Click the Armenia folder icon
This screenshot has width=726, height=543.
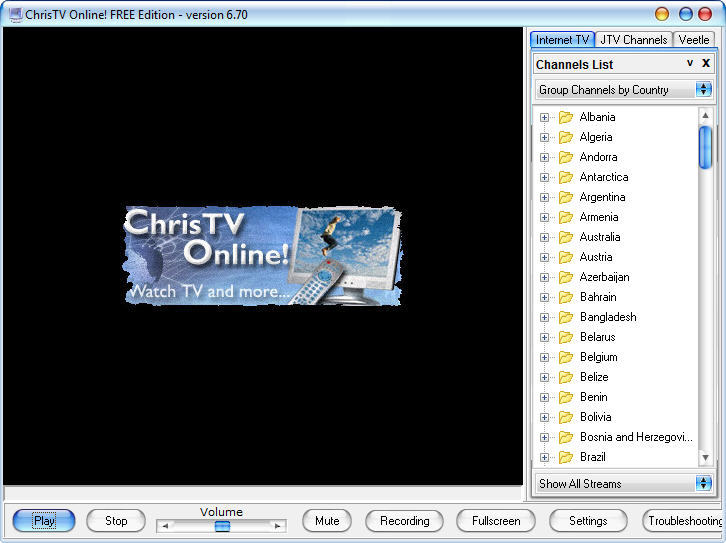565,217
